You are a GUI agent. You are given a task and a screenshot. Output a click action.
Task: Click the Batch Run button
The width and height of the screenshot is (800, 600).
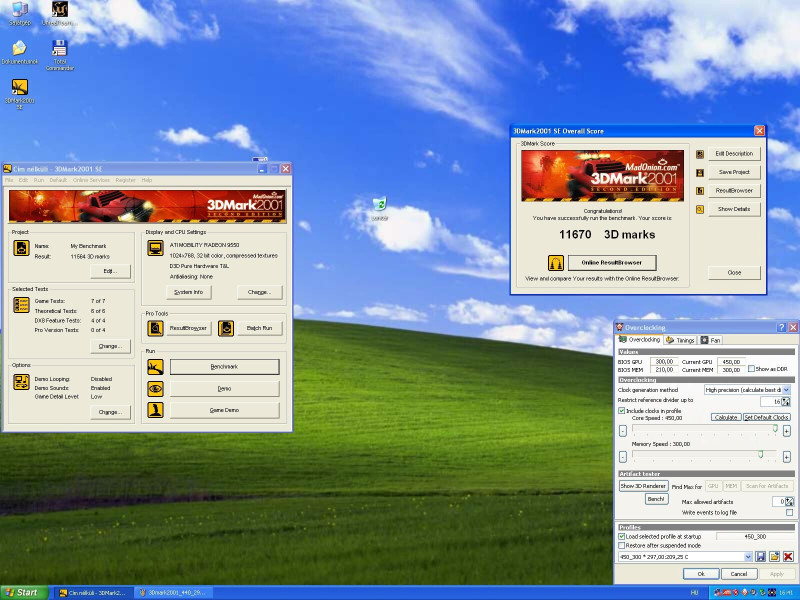pos(259,328)
